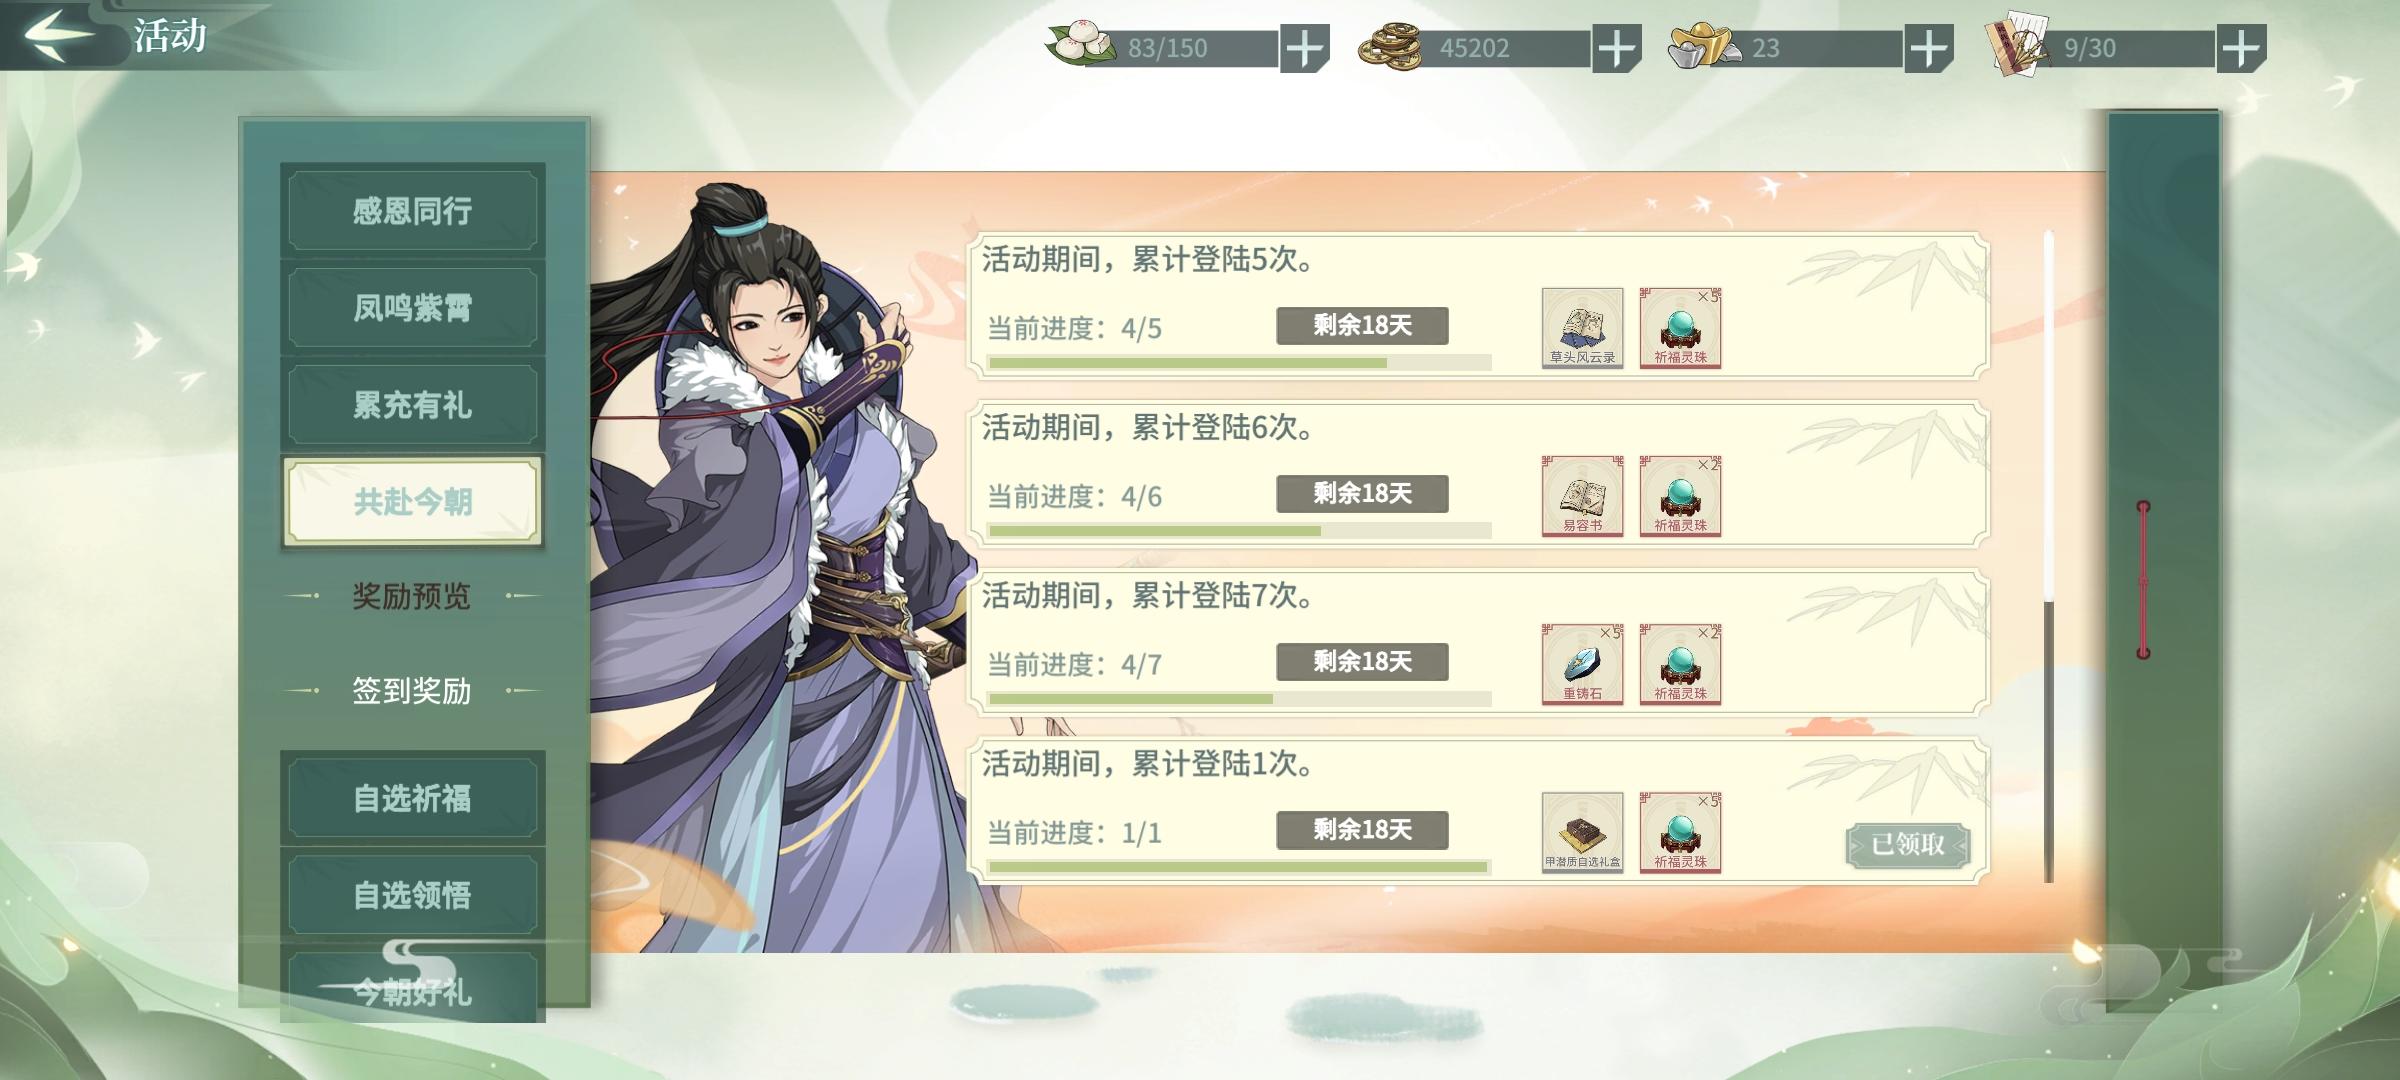Open 签到奖励 sub-item

412,691
